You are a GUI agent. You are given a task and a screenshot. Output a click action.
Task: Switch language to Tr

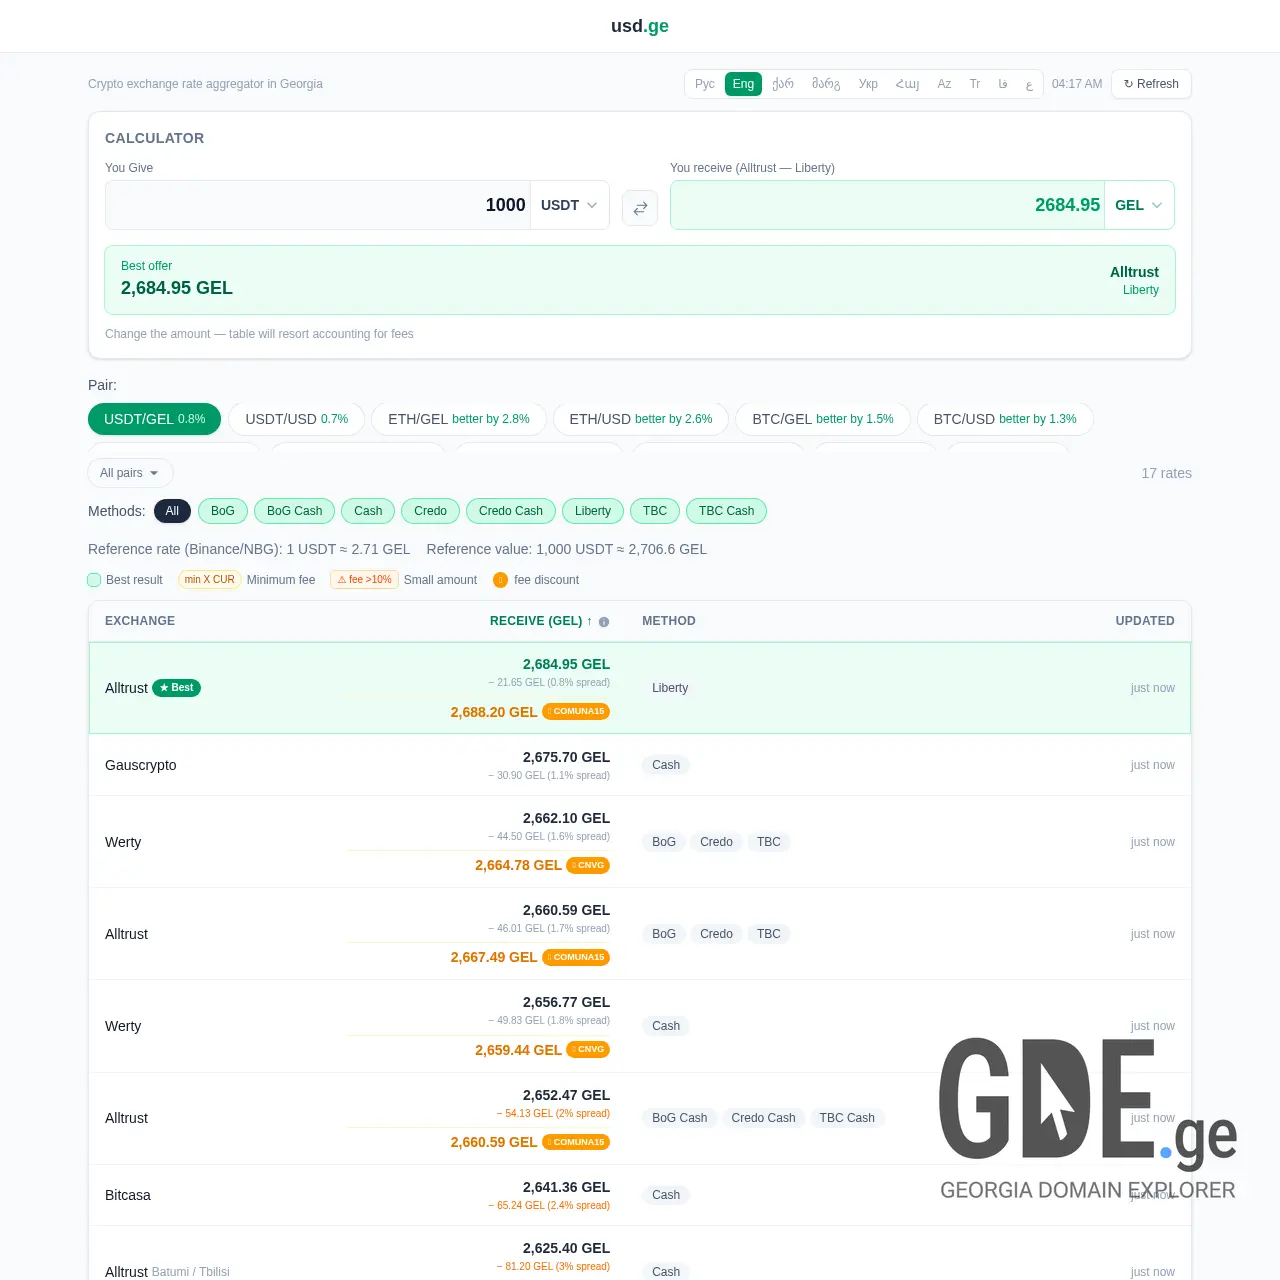975,84
